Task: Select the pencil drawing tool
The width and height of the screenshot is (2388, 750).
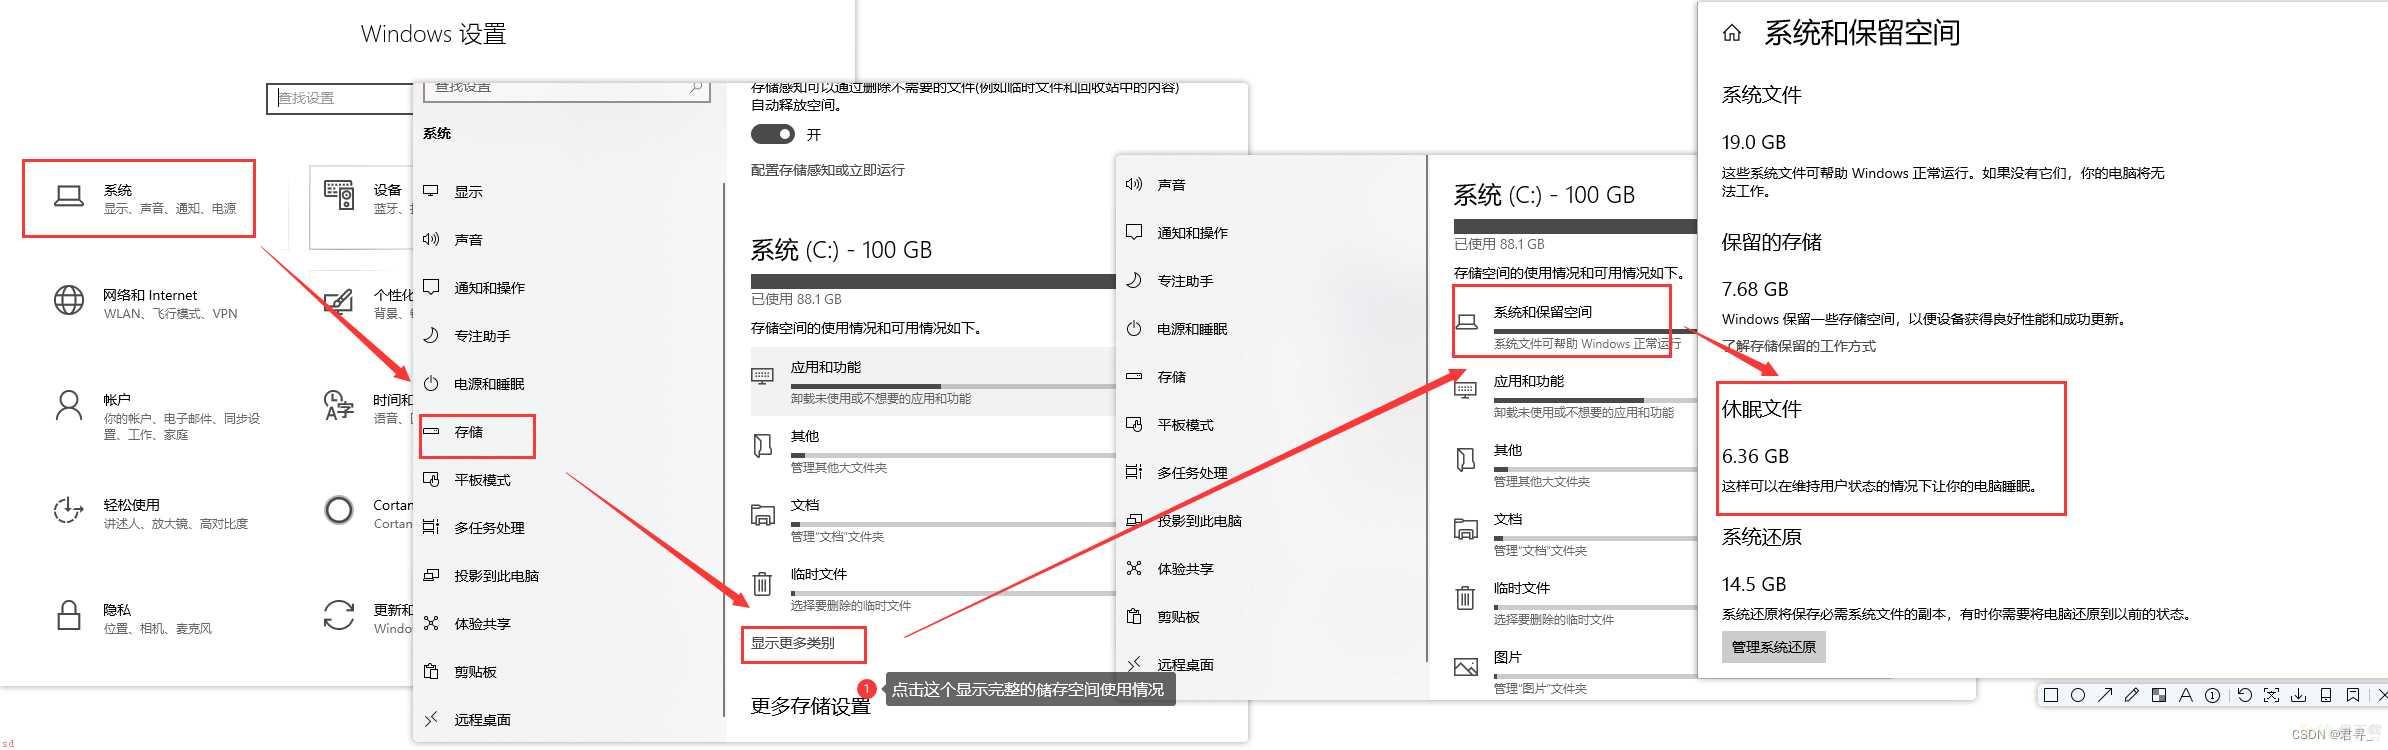Action: (x=2132, y=695)
